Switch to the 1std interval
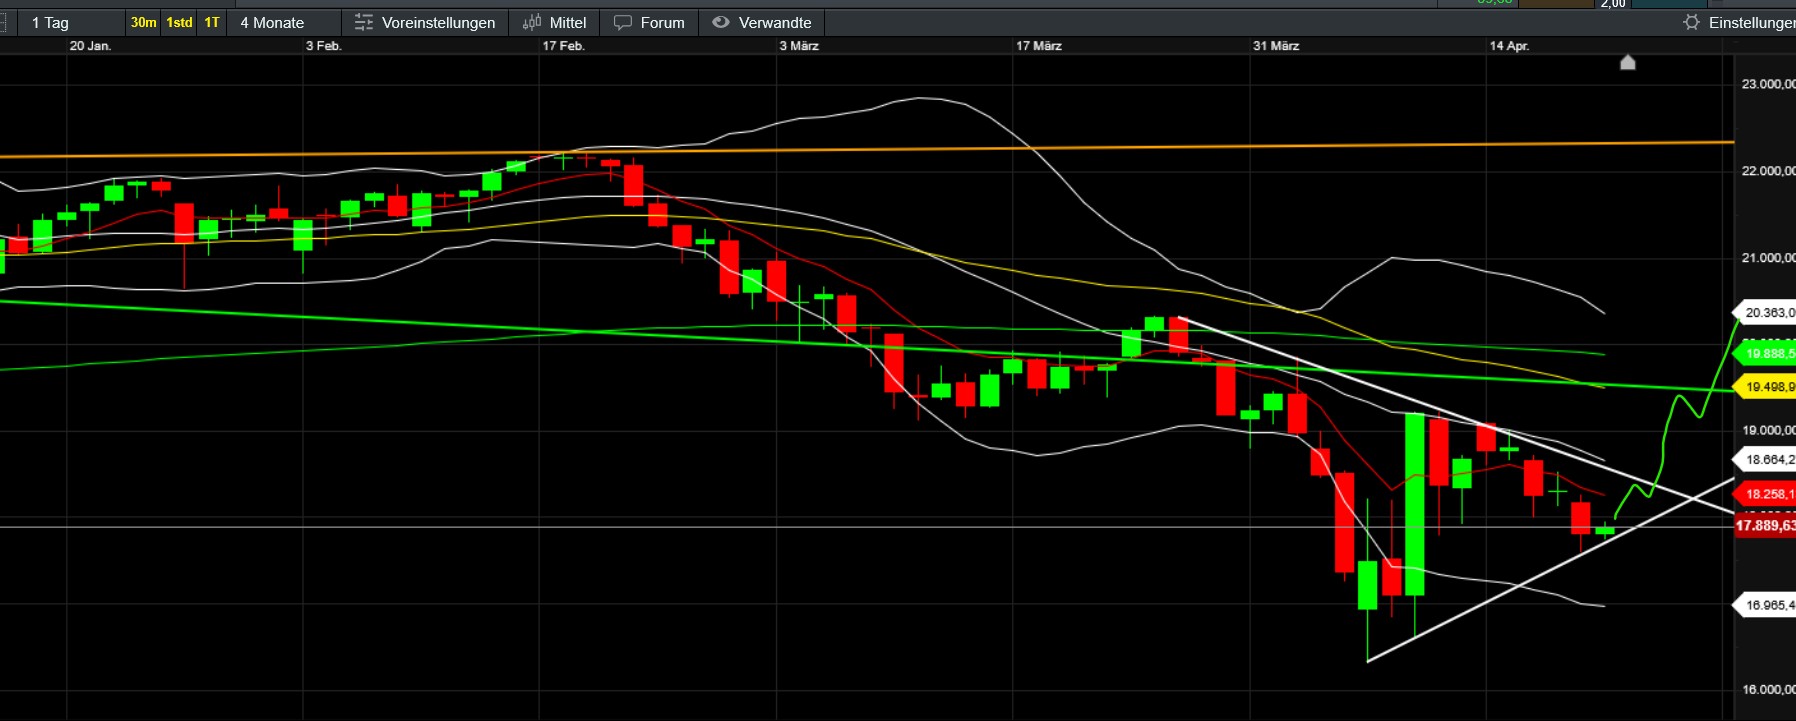Image resolution: width=1796 pixels, height=721 pixels. 180,22
